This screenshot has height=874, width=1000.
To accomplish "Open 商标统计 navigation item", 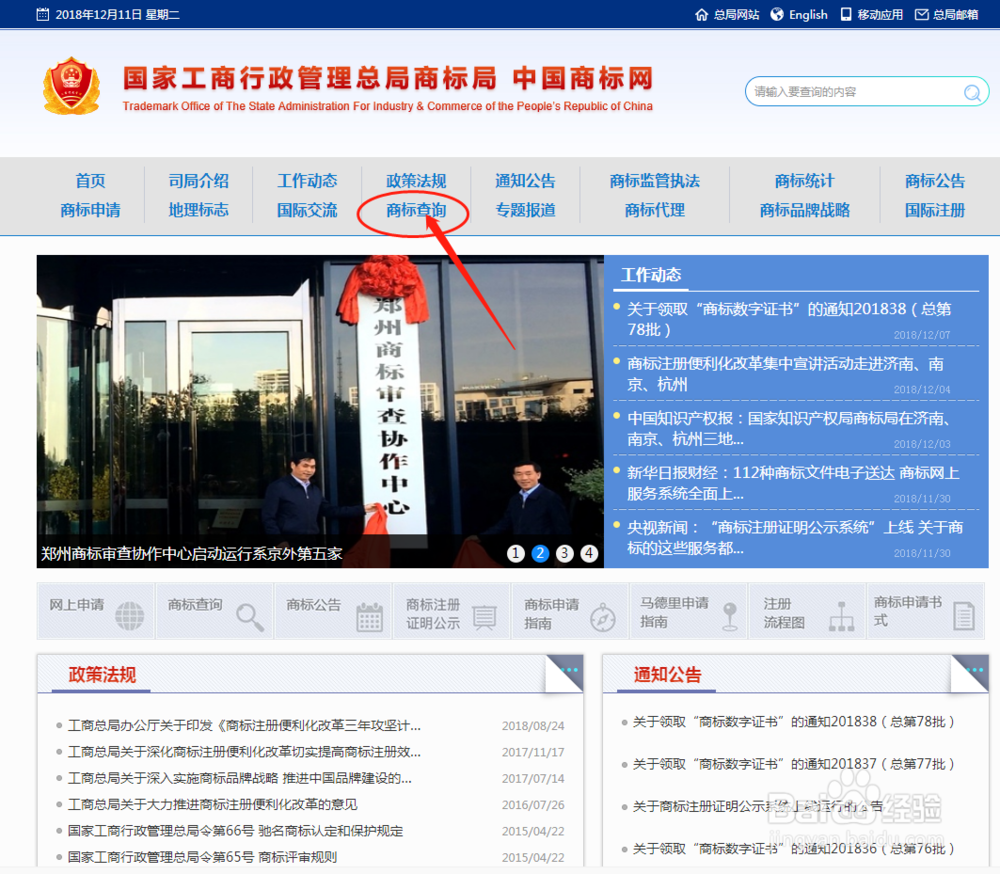I will [804, 181].
